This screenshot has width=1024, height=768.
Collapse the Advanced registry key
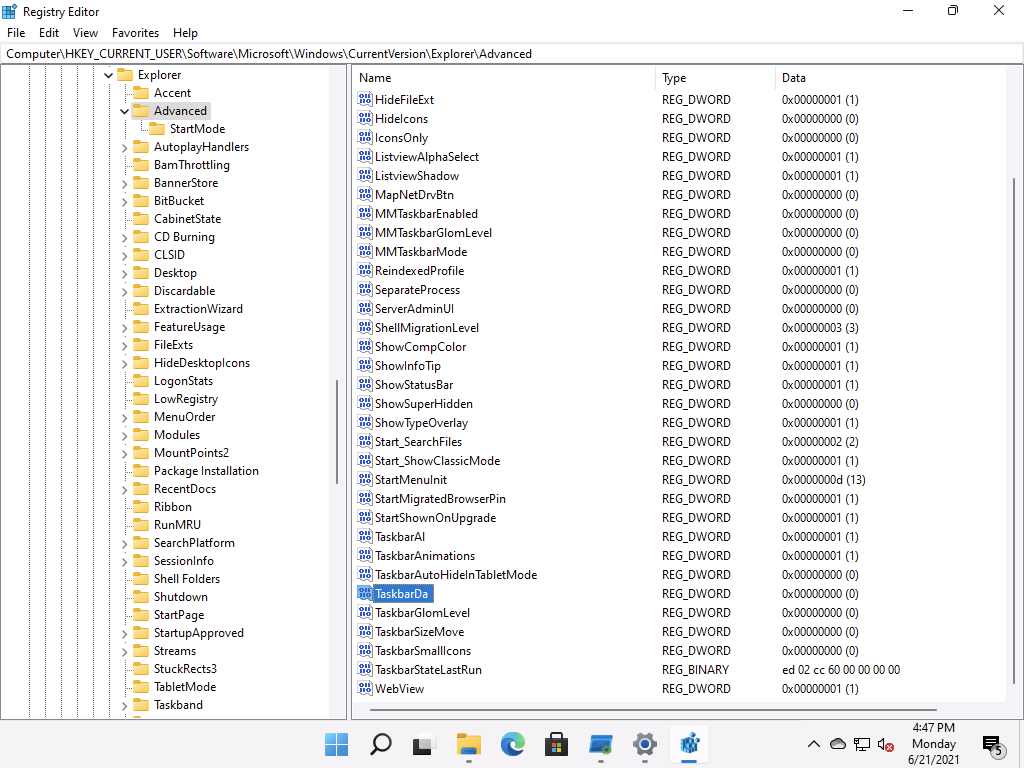pyautogui.click(x=125, y=111)
